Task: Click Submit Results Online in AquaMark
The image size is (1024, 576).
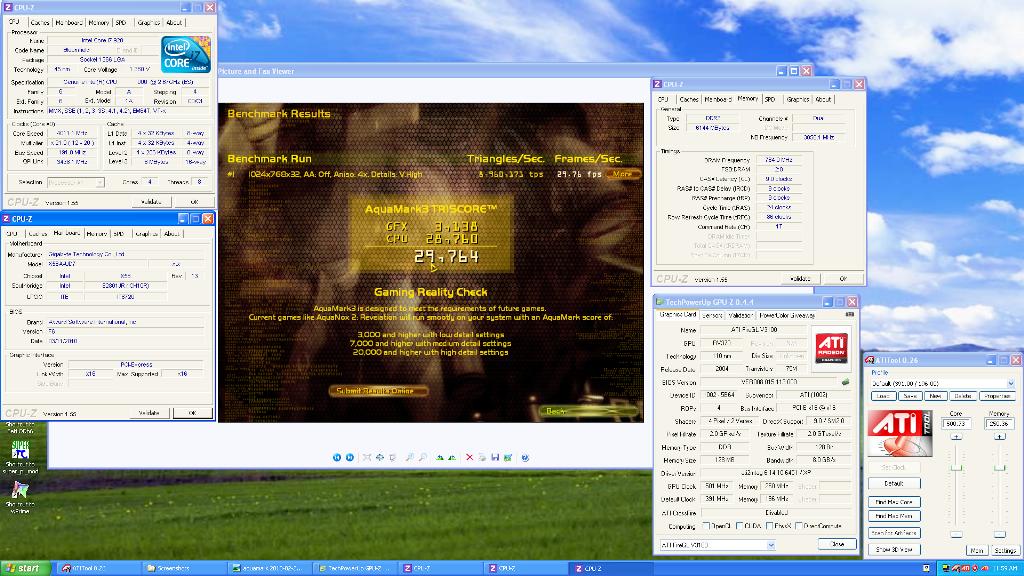Action: pos(379,391)
